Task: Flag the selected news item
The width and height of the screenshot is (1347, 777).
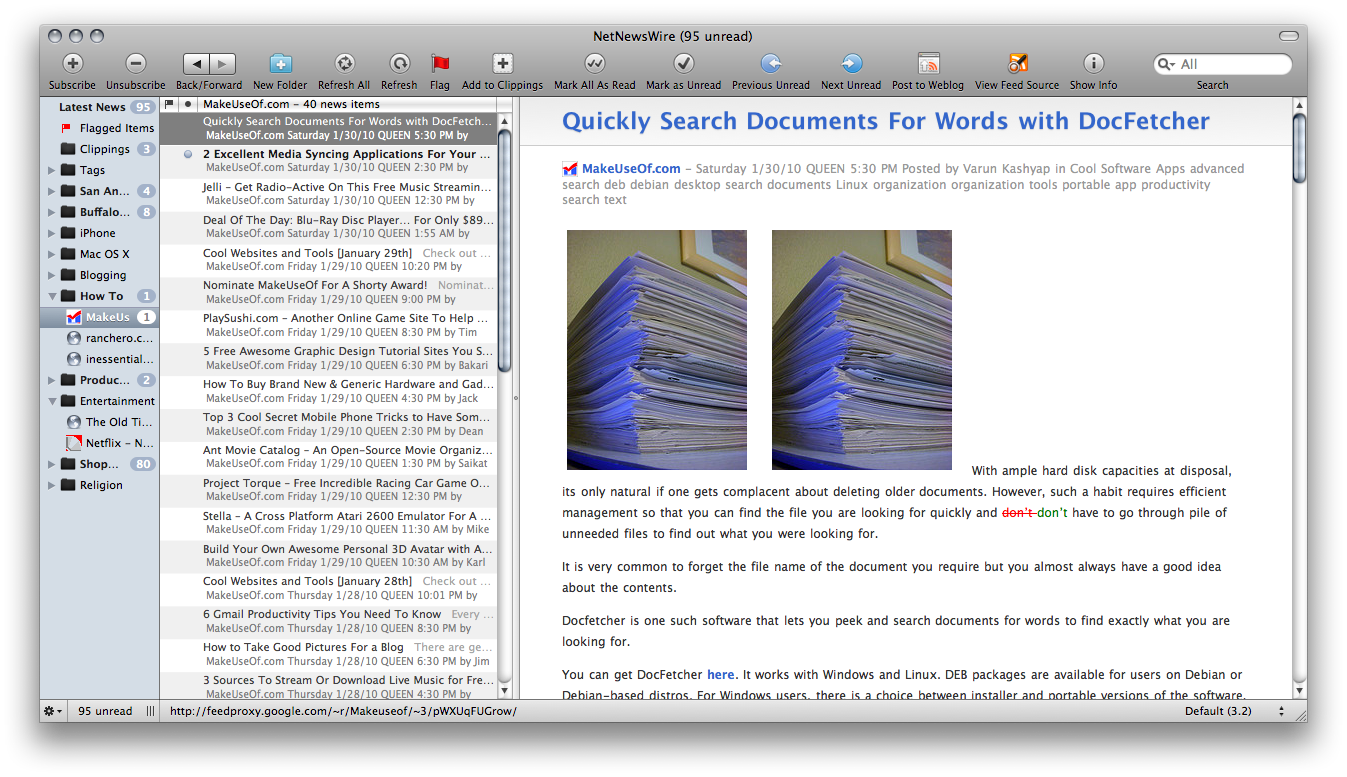Action: click(x=439, y=64)
